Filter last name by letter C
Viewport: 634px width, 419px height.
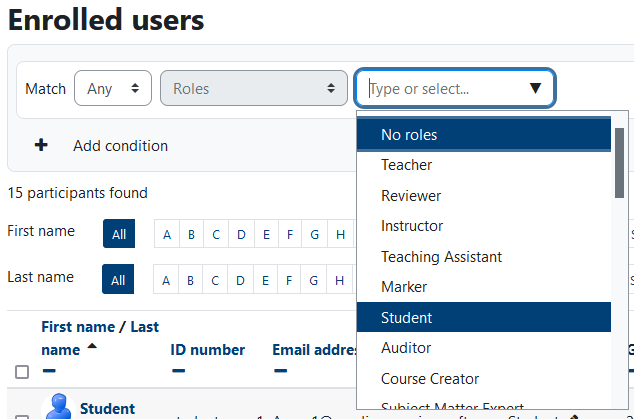click(215, 280)
